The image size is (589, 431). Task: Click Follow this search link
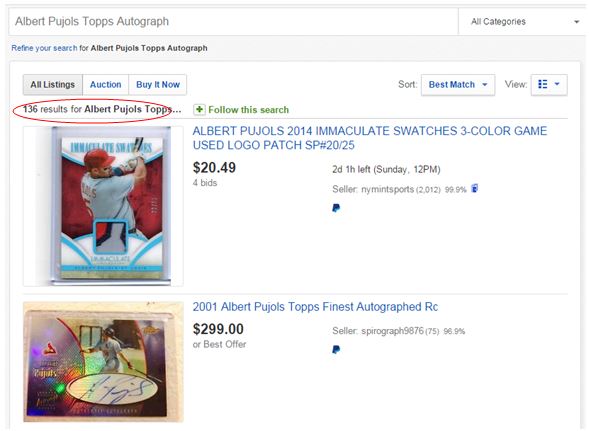248,110
